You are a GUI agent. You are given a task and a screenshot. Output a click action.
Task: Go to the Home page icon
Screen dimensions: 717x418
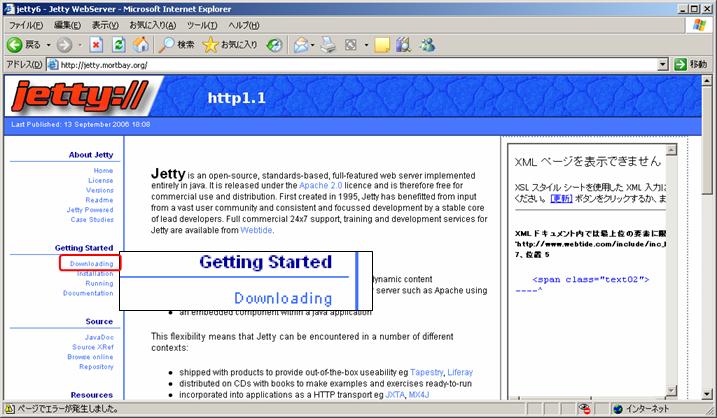click(x=141, y=44)
